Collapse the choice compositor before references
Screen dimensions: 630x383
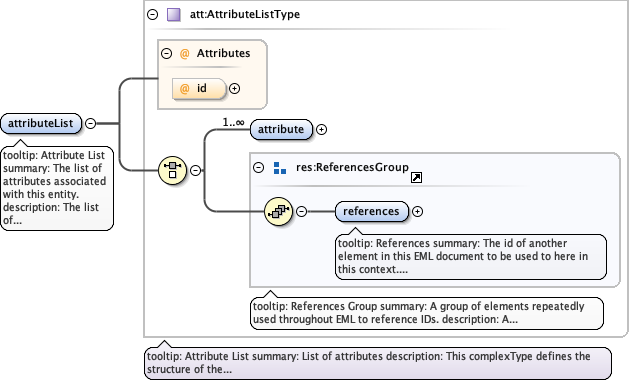click(x=302, y=211)
